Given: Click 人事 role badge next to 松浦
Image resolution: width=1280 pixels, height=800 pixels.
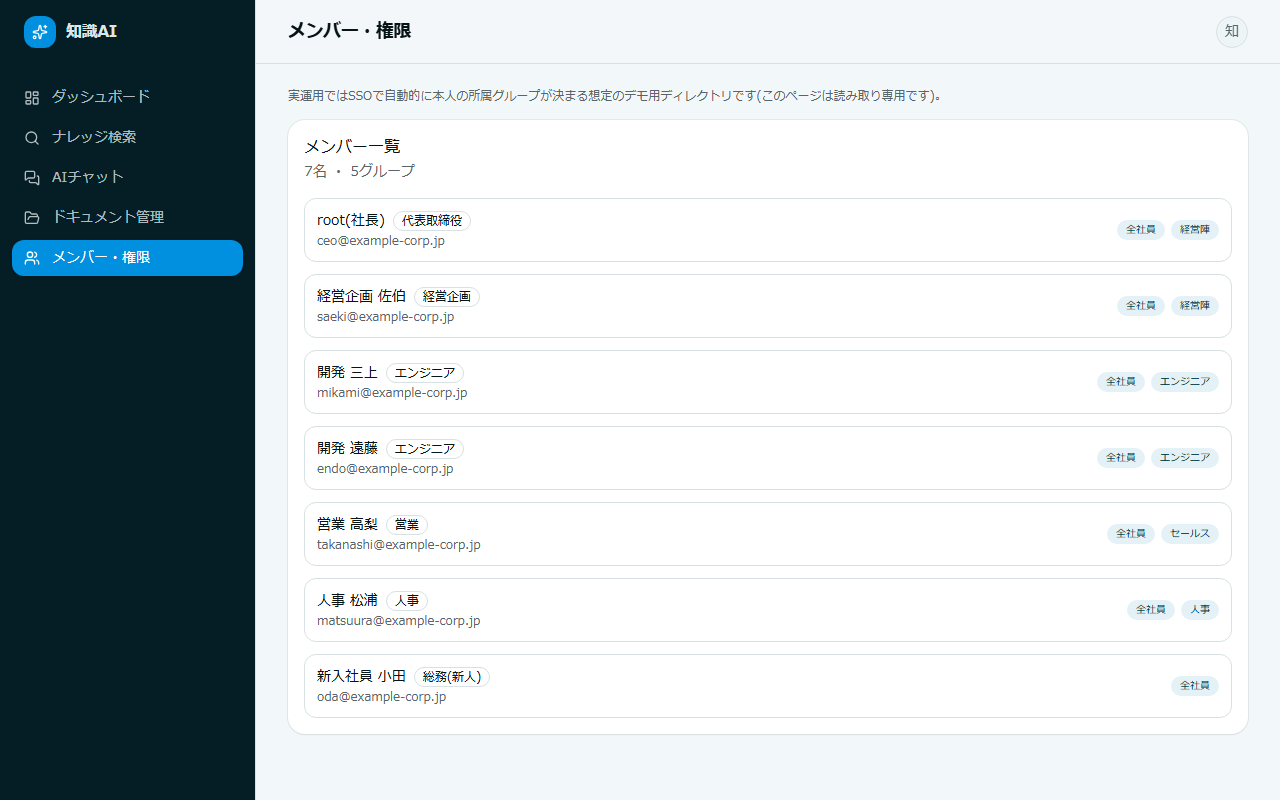Looking at the screenshot, I should point(407,601).
